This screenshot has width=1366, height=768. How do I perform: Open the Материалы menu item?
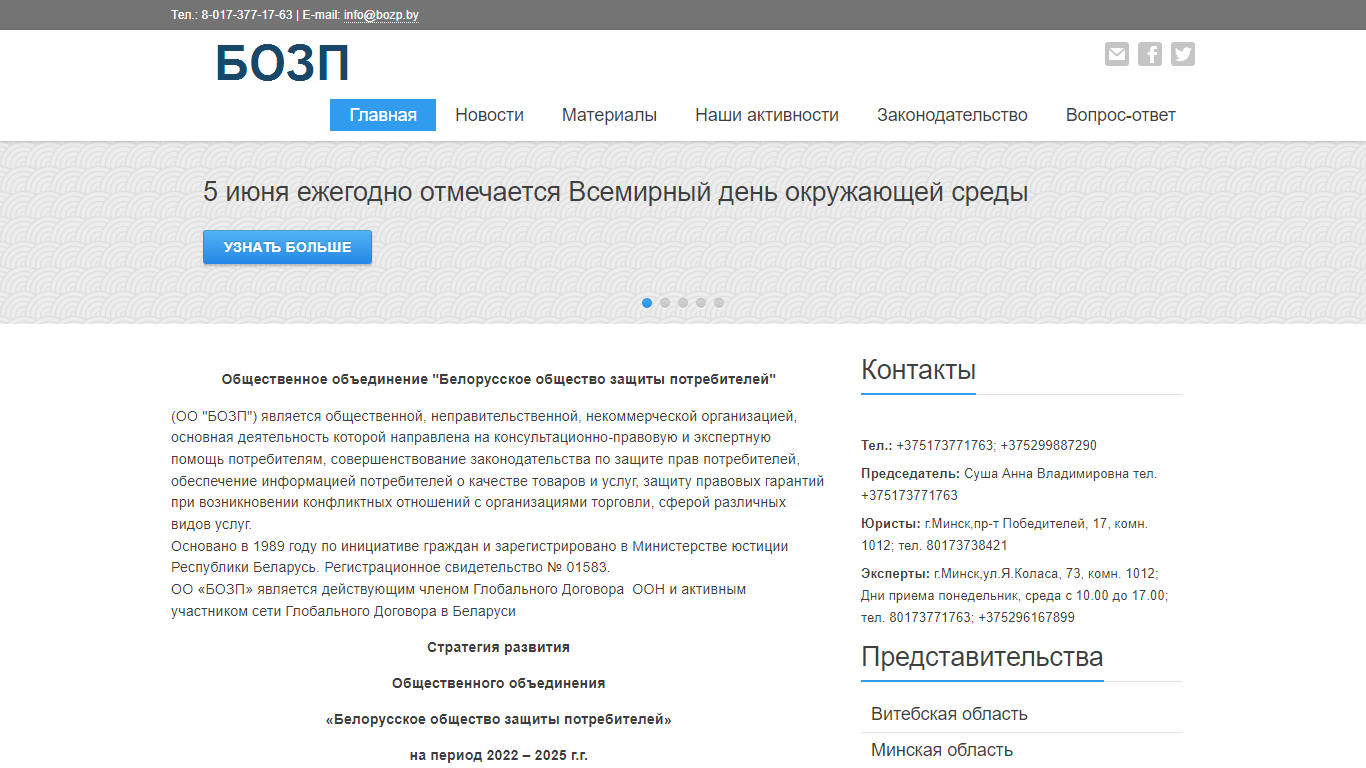tap(609, 115)
